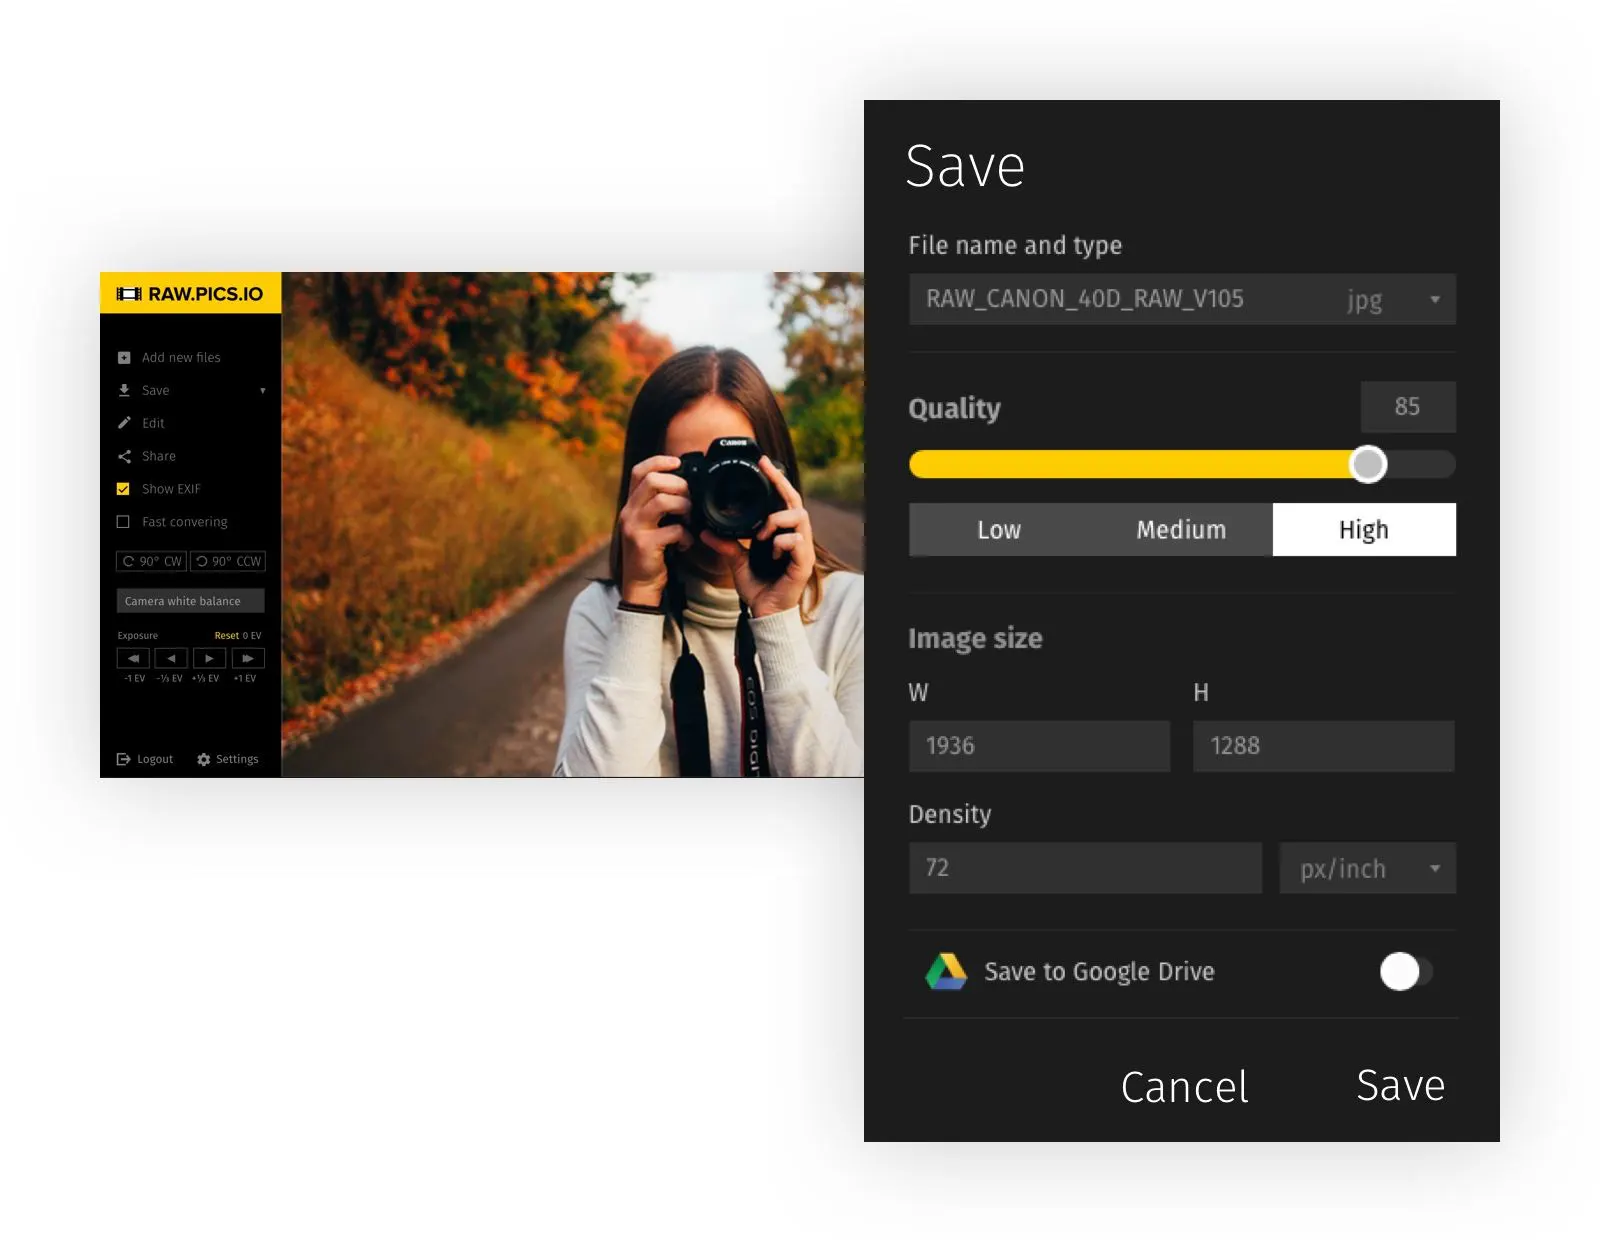Enable the Fast converting checkbox
The image size is (1600, 1242).
pos(123,522)
